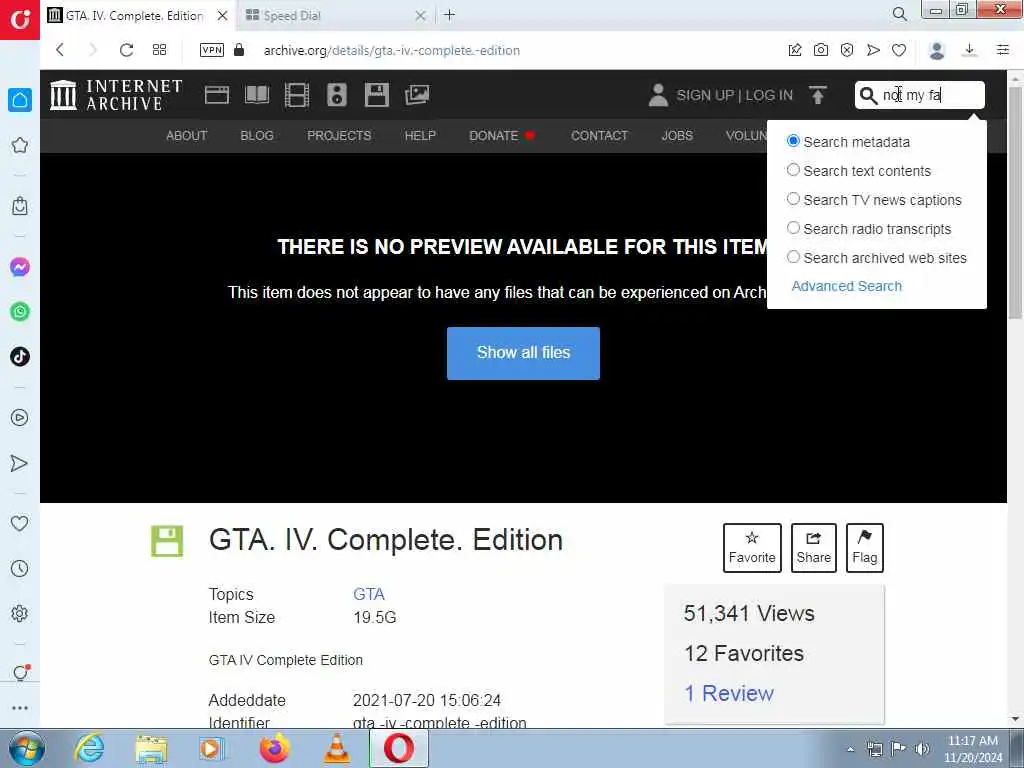Open the Speed Dial grid icon
The height and width of the screenshot is (768, 1024).
(159, 50)
